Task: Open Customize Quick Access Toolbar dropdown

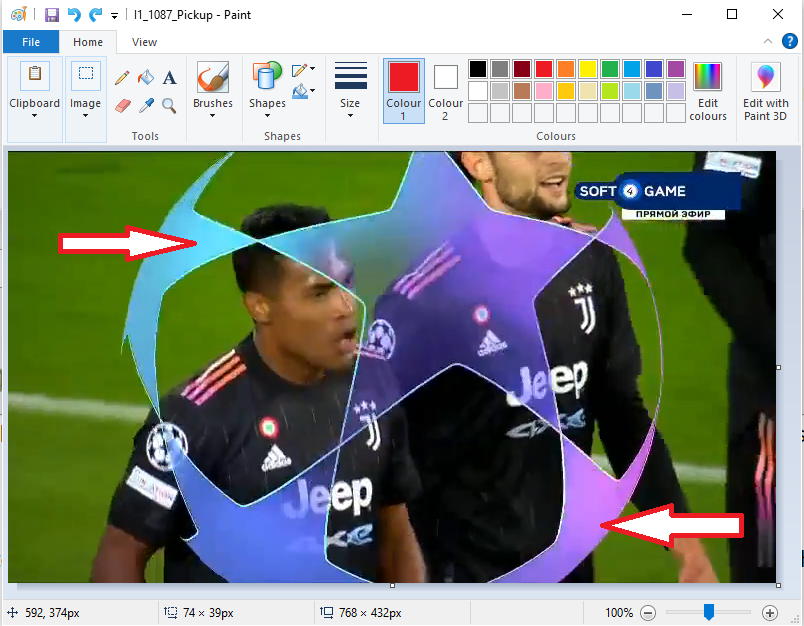Action: [114, 16]
